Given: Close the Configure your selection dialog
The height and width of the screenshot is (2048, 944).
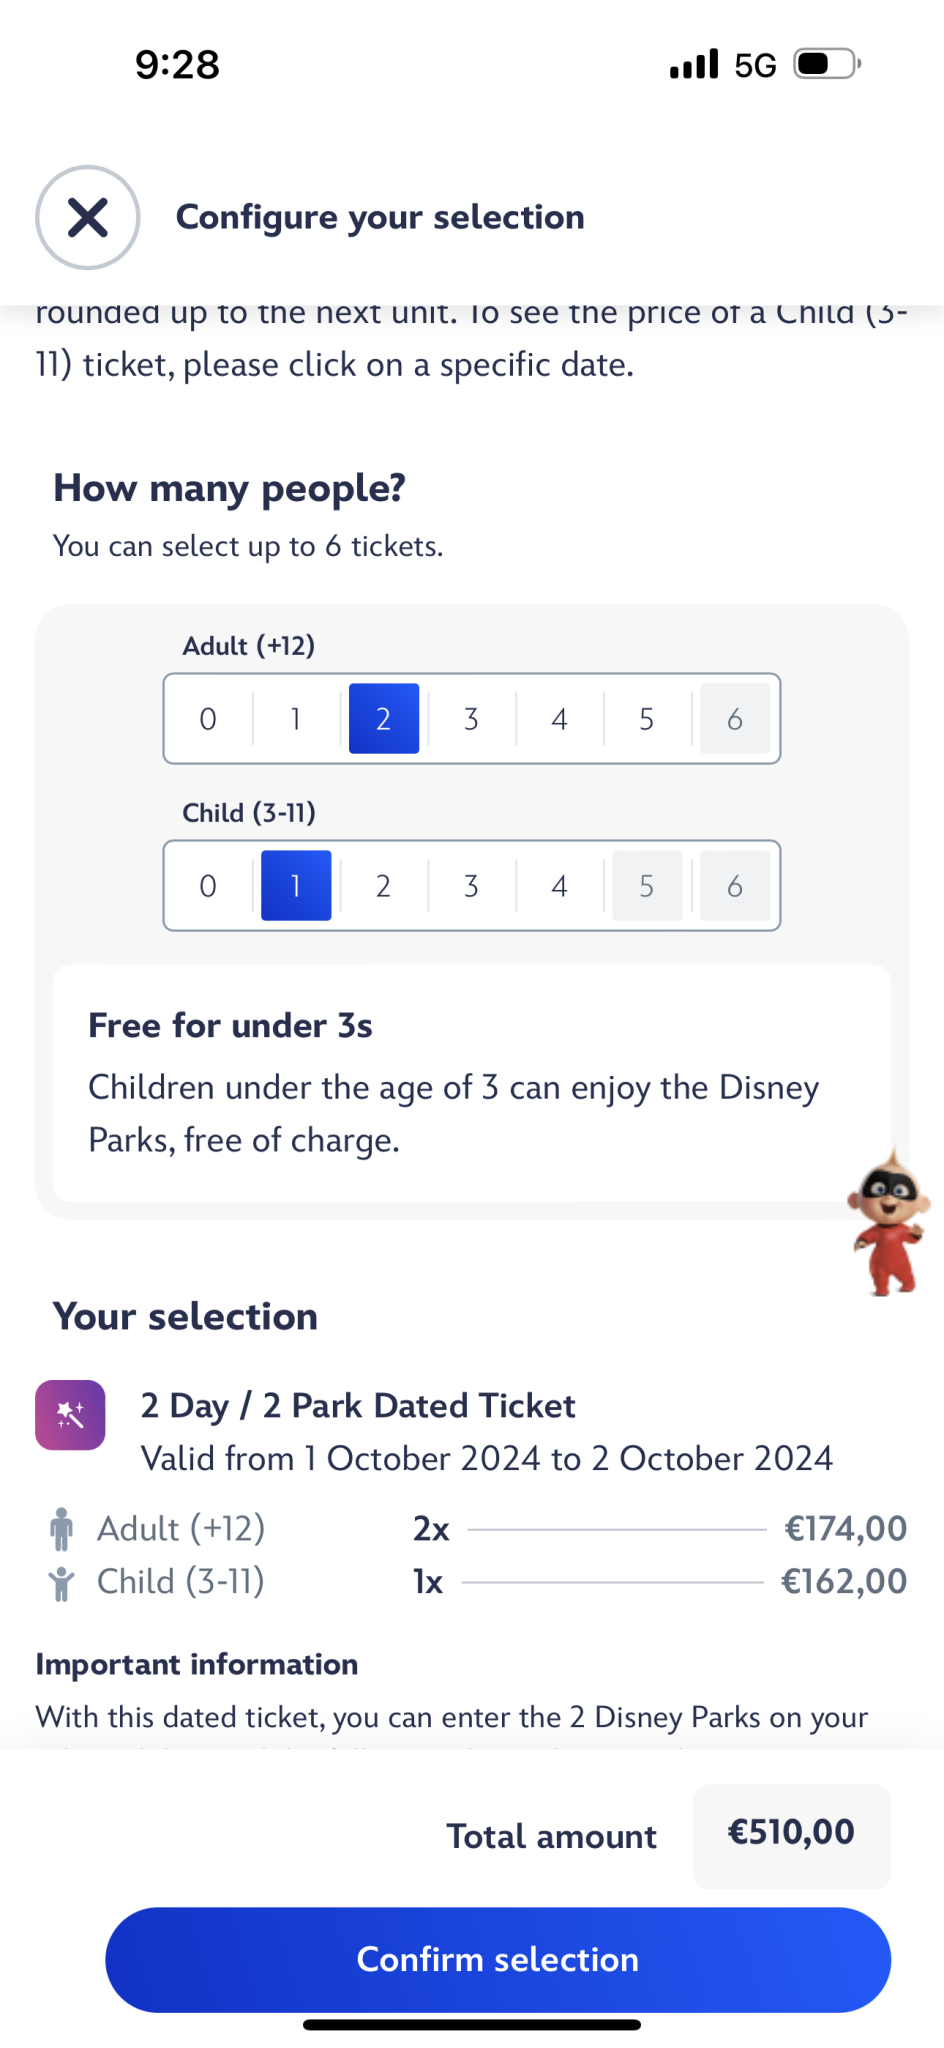Looking at the screenshot, I should [x=88, y=217].
